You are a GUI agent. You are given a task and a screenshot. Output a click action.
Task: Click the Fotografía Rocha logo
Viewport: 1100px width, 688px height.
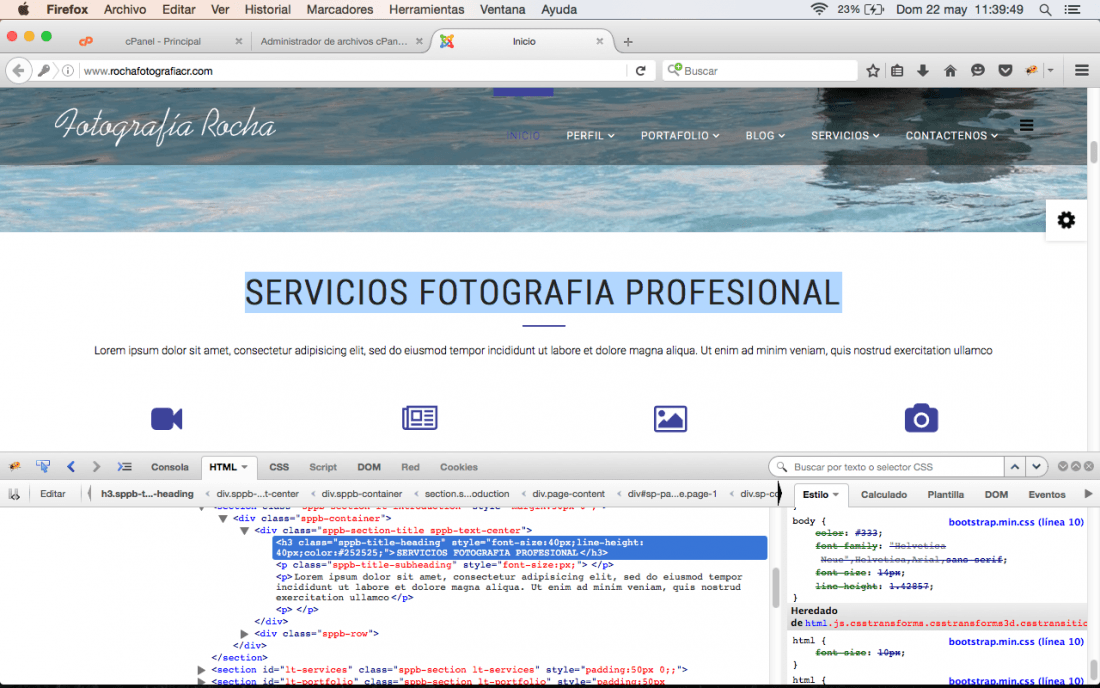(166, 126)
